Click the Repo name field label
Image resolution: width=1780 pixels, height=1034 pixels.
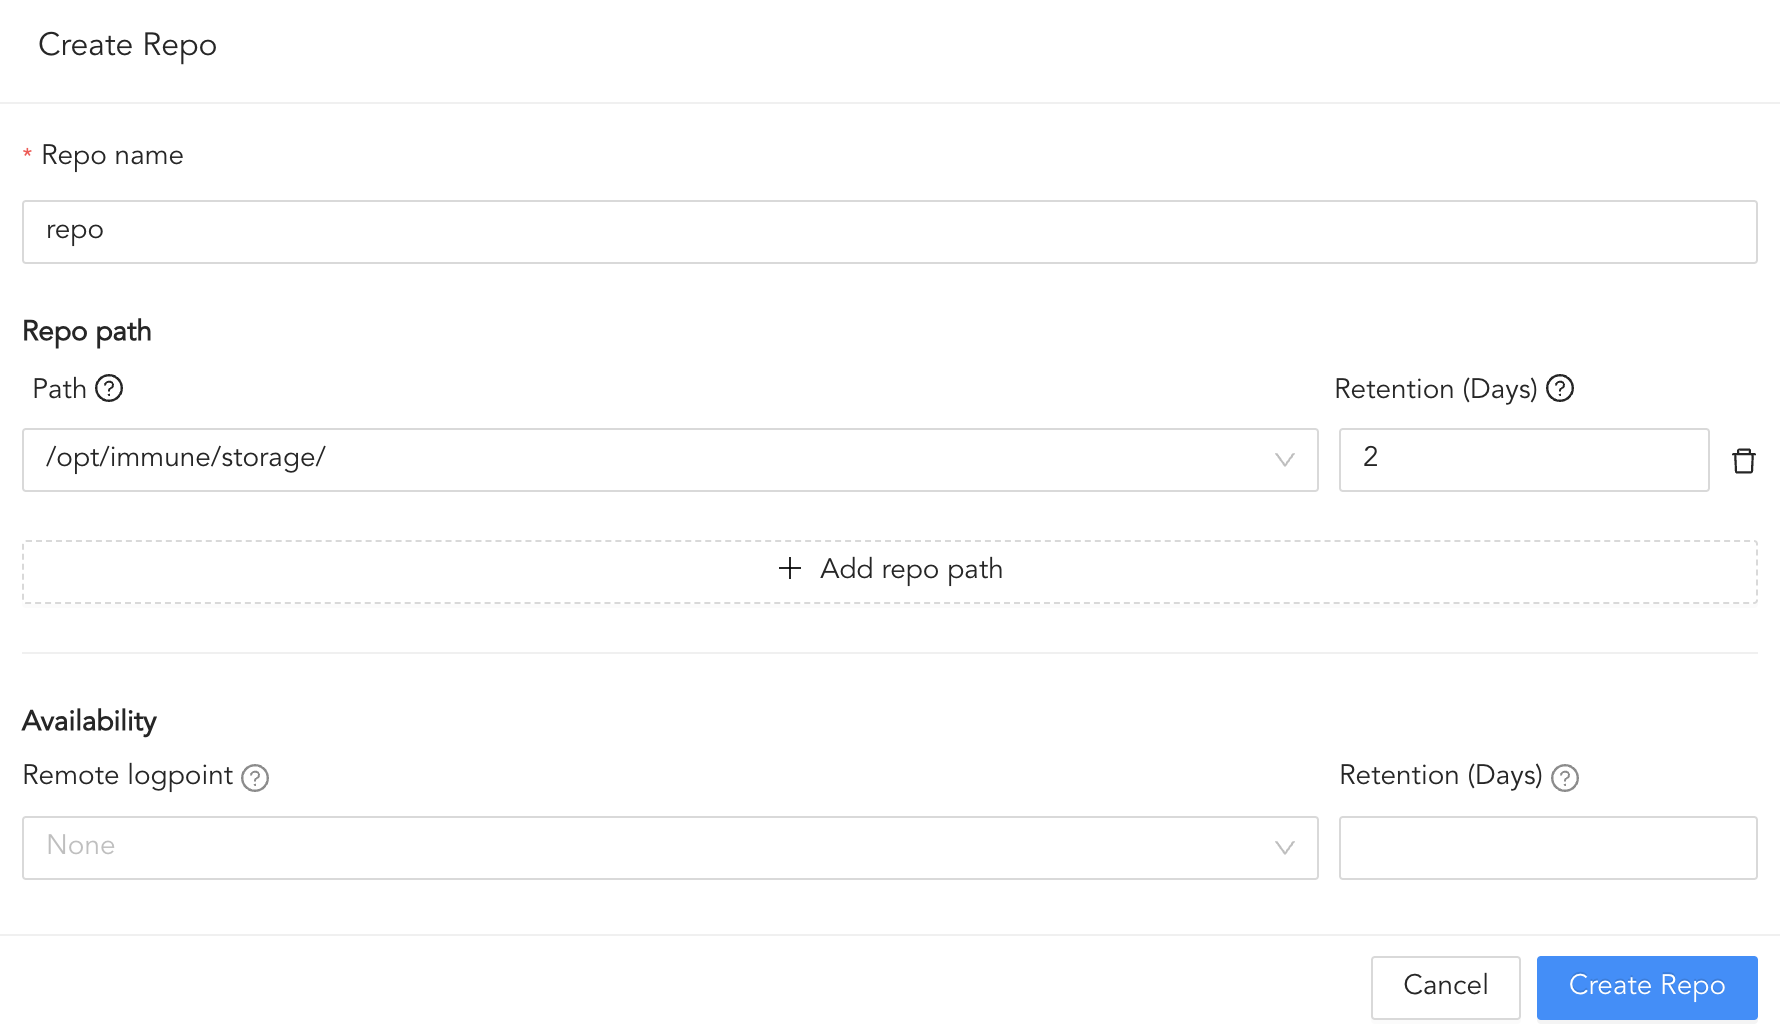[112, 156]
